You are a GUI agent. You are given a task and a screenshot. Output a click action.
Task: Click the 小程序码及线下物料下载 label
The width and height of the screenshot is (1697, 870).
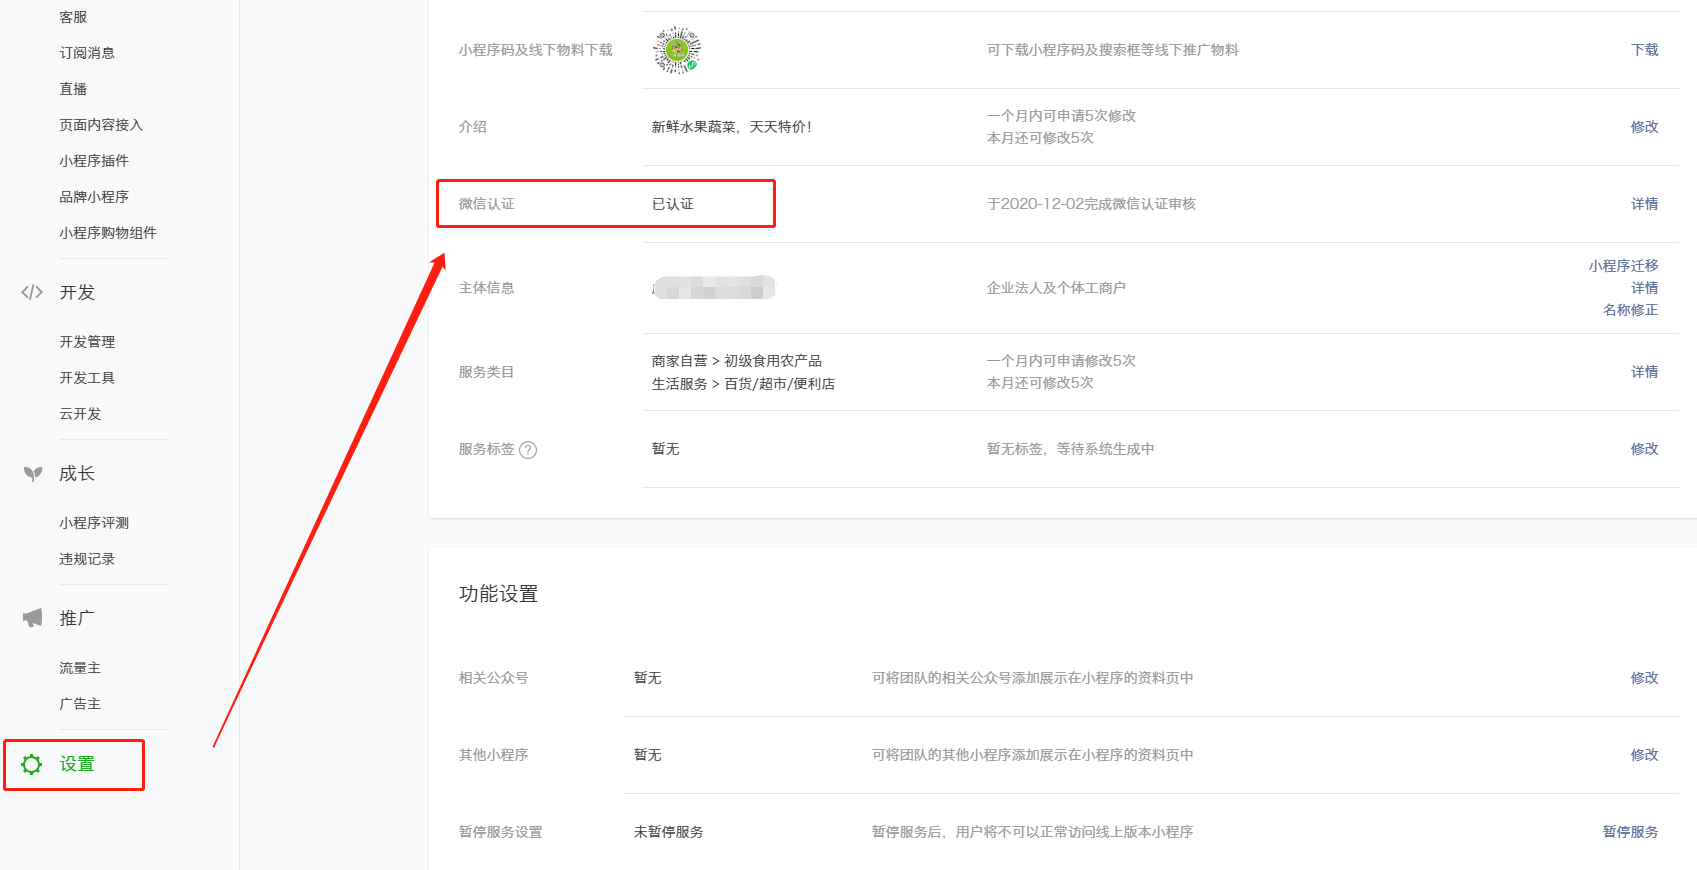(536, 50)
